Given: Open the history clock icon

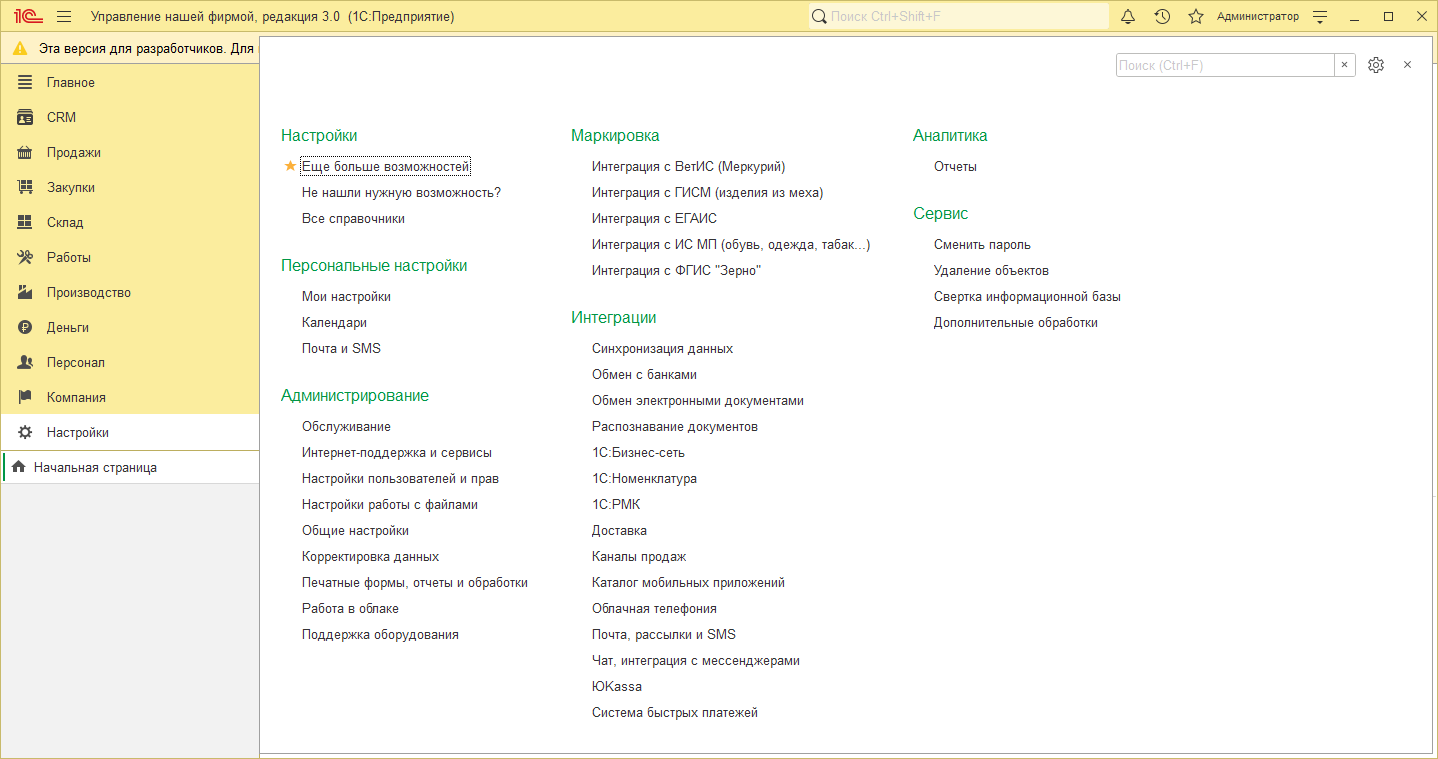Looking at the screenshot, I should point(1162,17).
